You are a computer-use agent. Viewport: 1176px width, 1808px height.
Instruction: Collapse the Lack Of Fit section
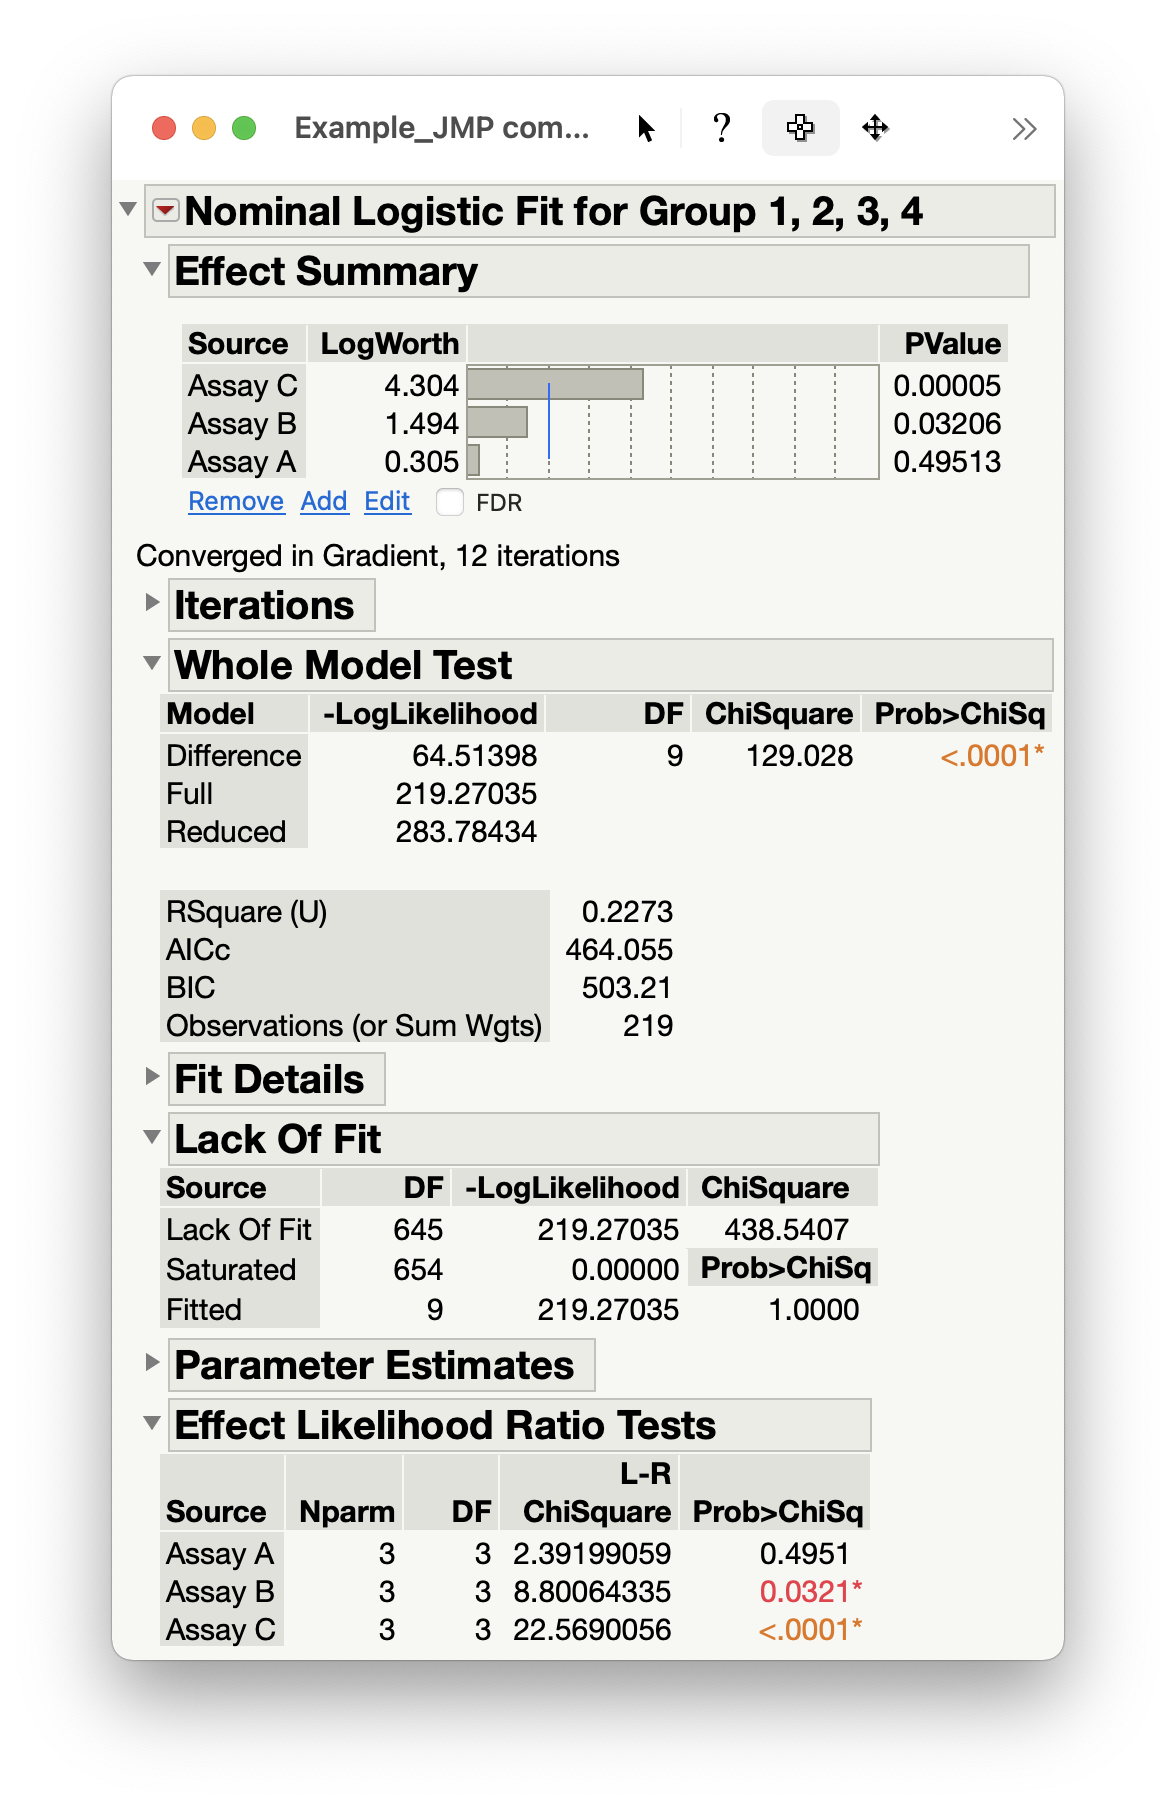click(x=152, y=1137)
